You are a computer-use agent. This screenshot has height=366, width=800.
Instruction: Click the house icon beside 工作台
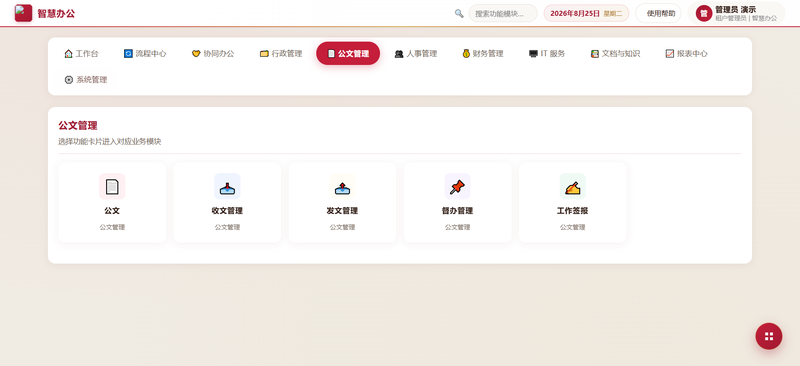[68, 54]
